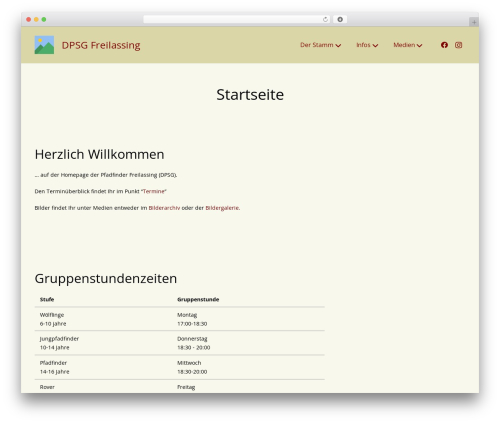Select the Wölflinge table cell
The width and height of the screenshot is (500, 423).
point(103,319)
